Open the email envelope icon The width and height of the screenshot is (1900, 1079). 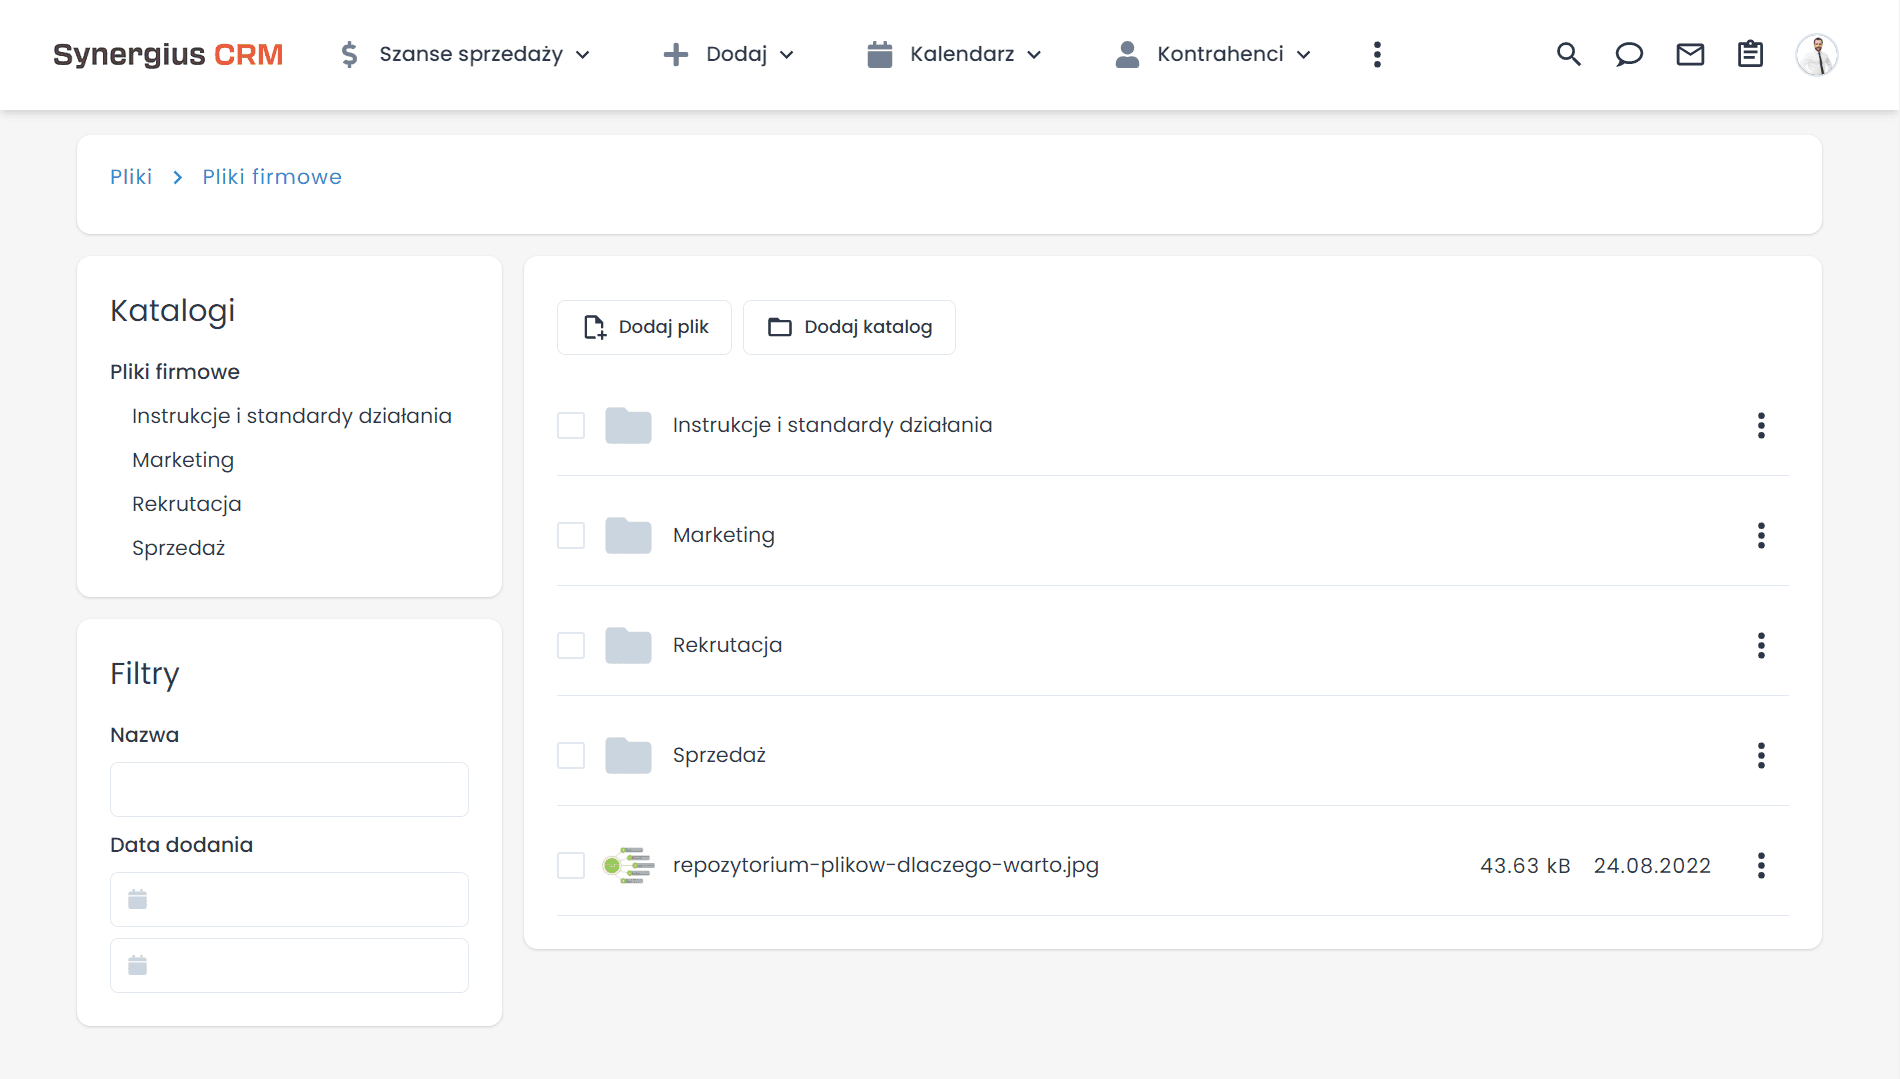[x=1690, y=54]
